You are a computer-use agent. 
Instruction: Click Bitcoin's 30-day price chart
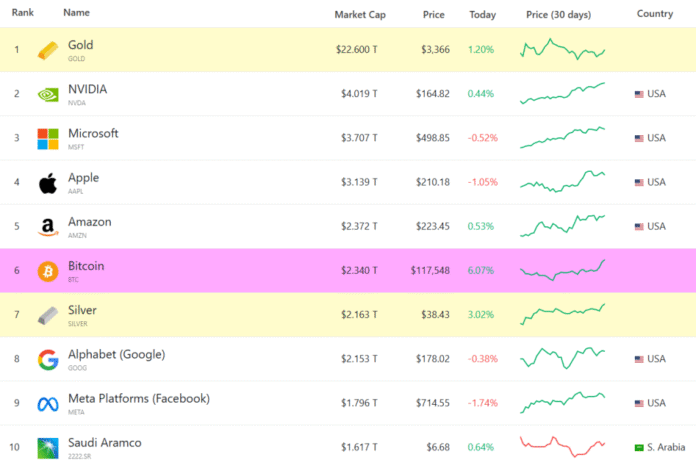tap(562, 270)
